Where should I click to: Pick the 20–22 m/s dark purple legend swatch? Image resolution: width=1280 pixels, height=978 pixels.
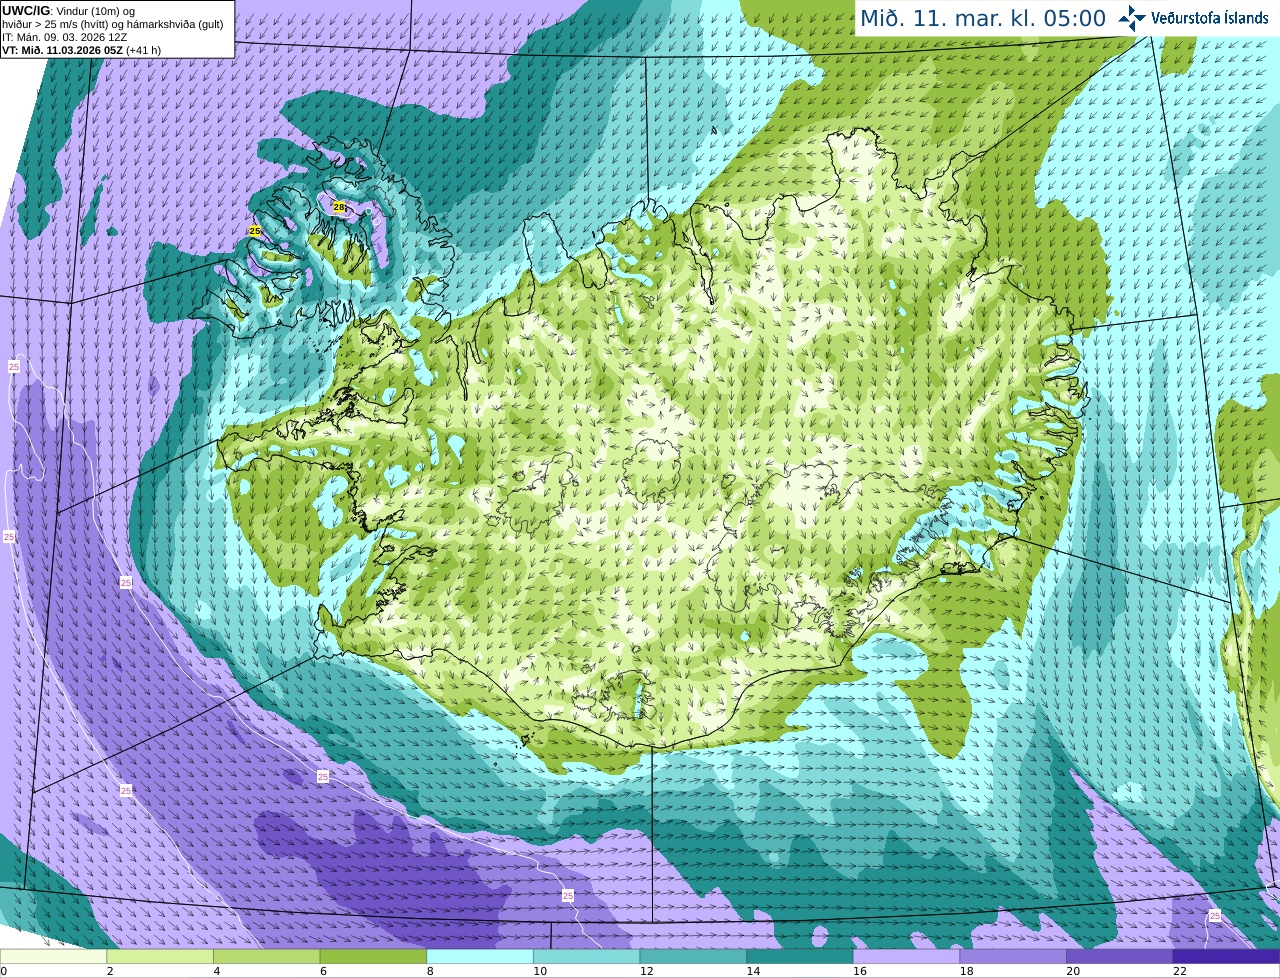pos(1120,956)
